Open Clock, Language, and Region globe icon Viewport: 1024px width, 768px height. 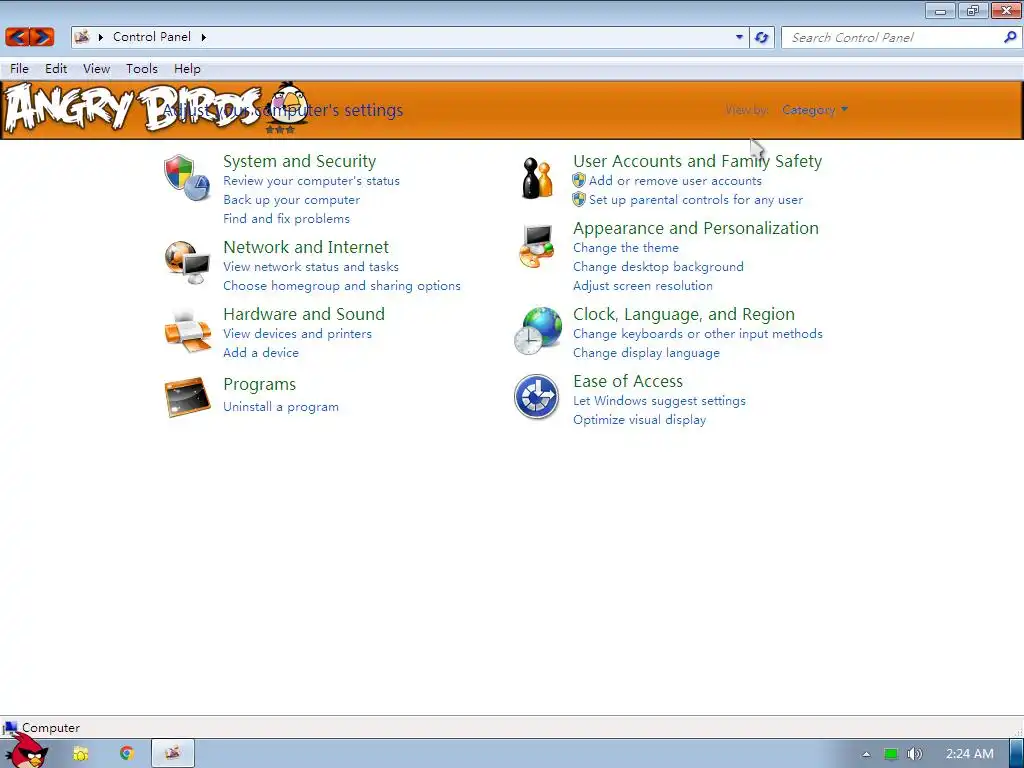pyautogui.click(x=537, y=331)
